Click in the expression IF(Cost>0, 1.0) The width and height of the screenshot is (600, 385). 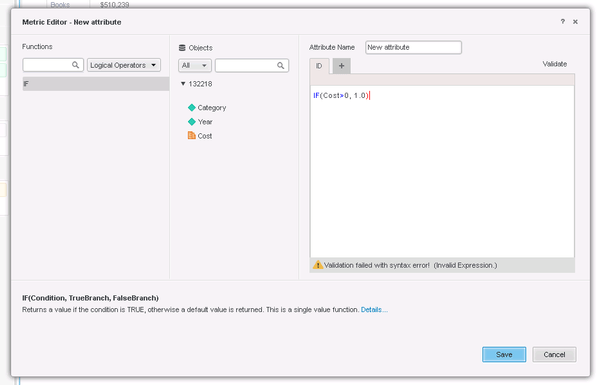point(341,95)
